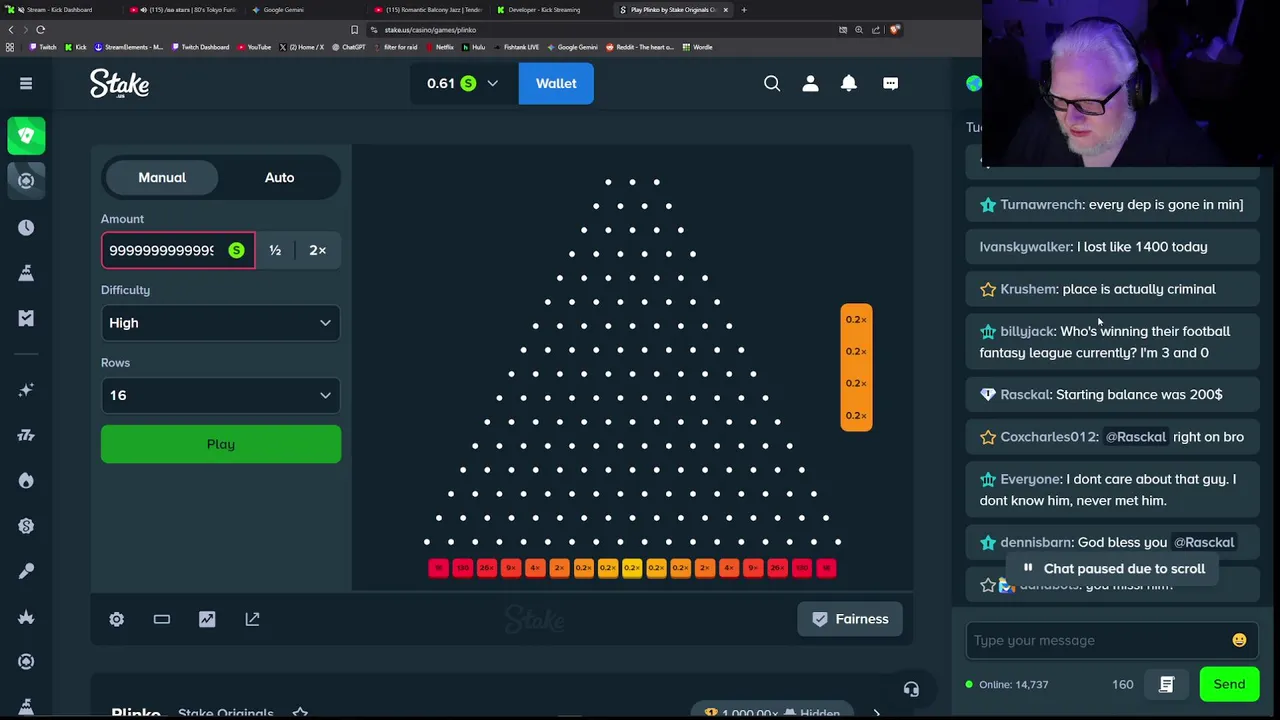1280x720 pixels.
Task: Open the Wallet
Action: point(556,83)
